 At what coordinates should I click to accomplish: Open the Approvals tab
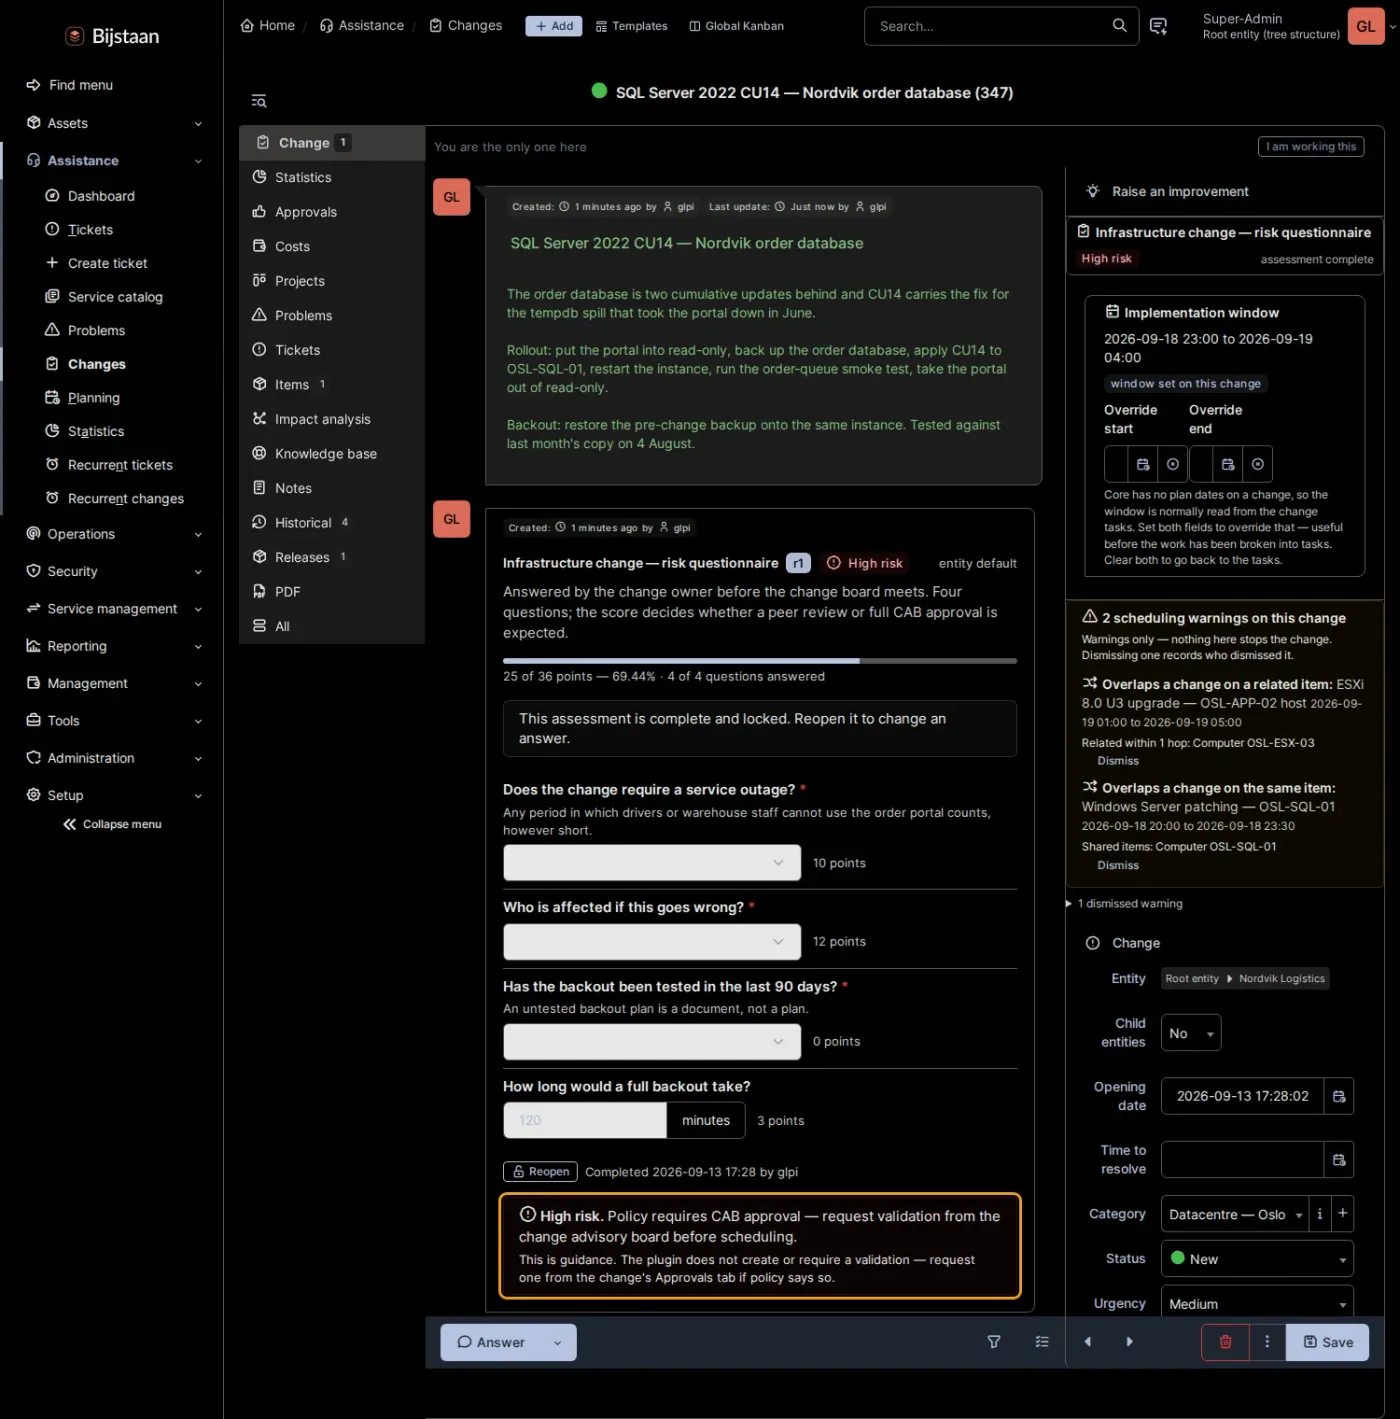coord(332,212)
